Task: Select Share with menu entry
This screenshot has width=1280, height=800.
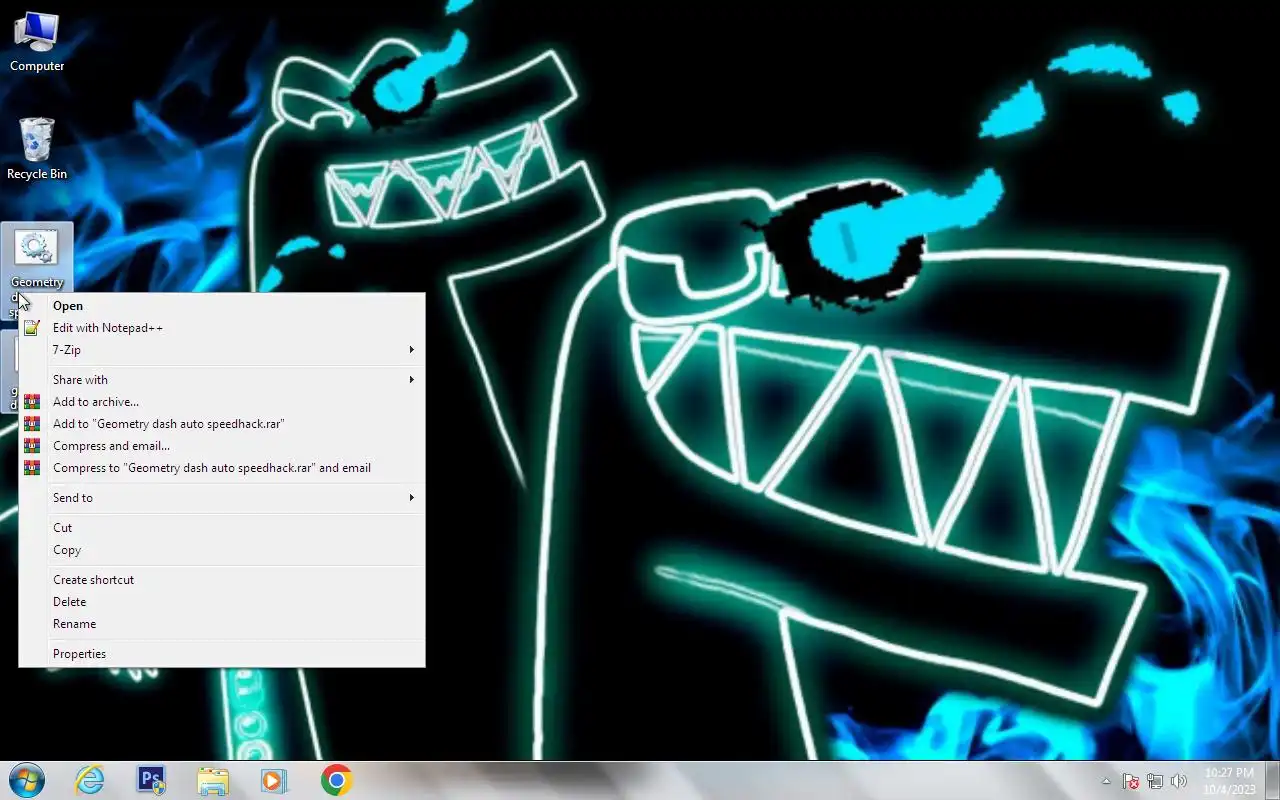Action: [222, 380]
